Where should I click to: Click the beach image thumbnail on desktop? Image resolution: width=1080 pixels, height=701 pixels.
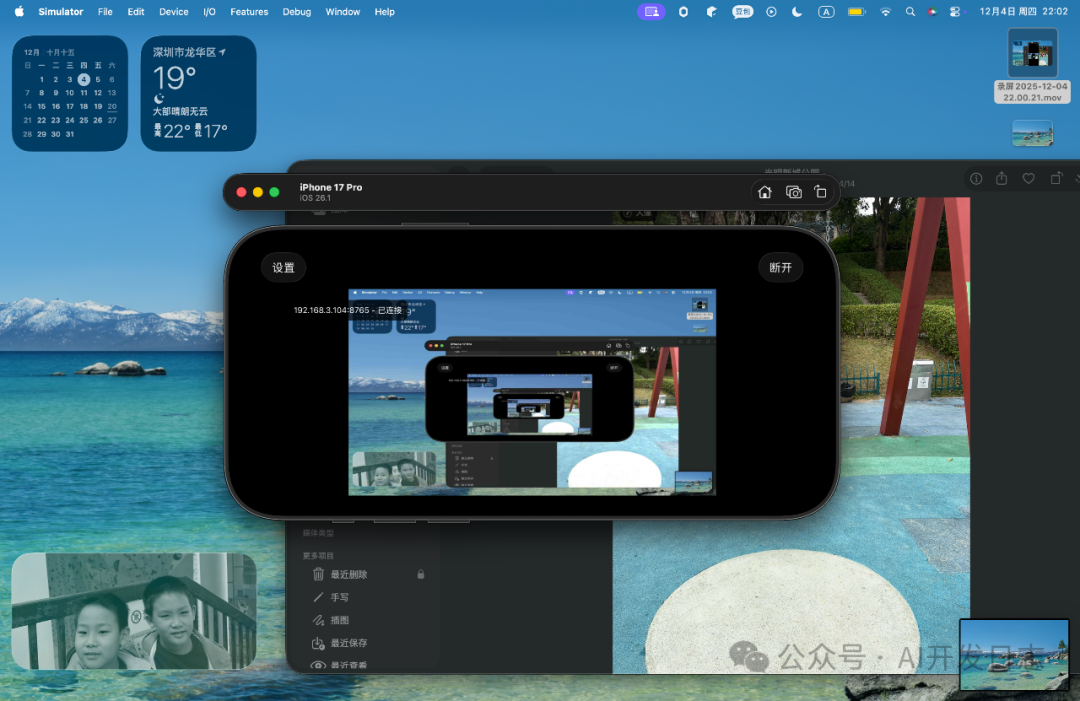1032,134
